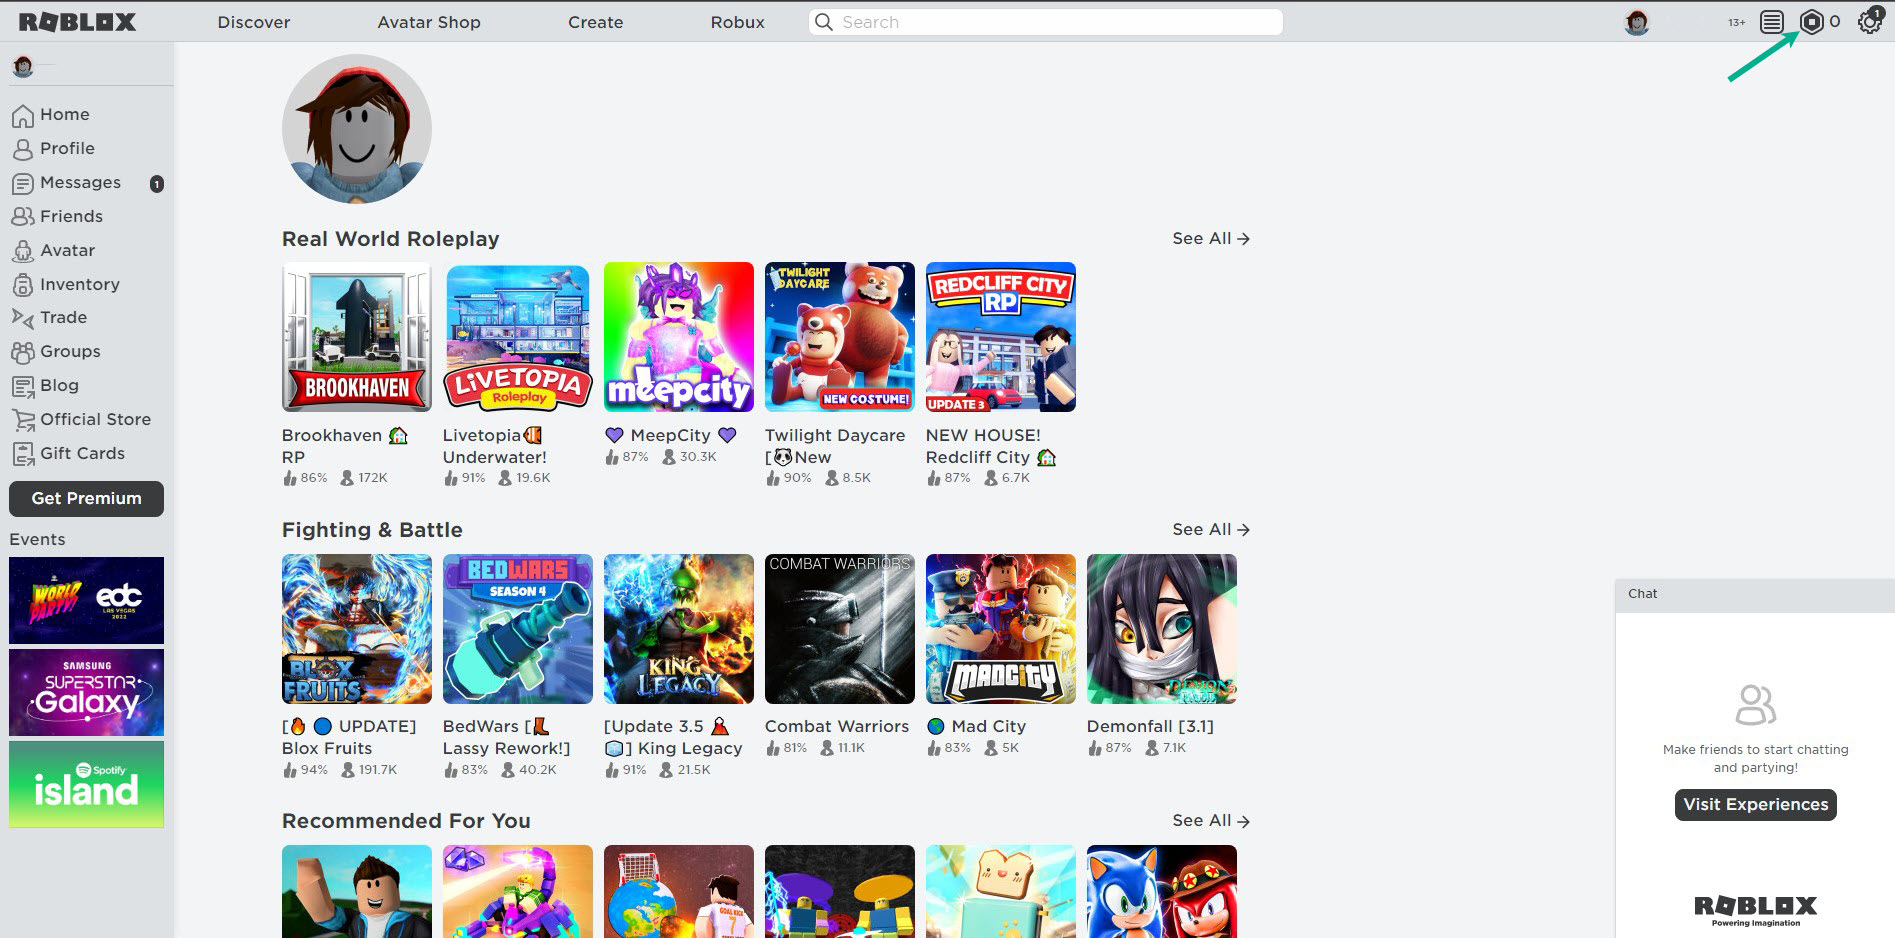1895x938 pixels.
Task: Open the Blog from the sidebar
Action: (x=58, y=385)
